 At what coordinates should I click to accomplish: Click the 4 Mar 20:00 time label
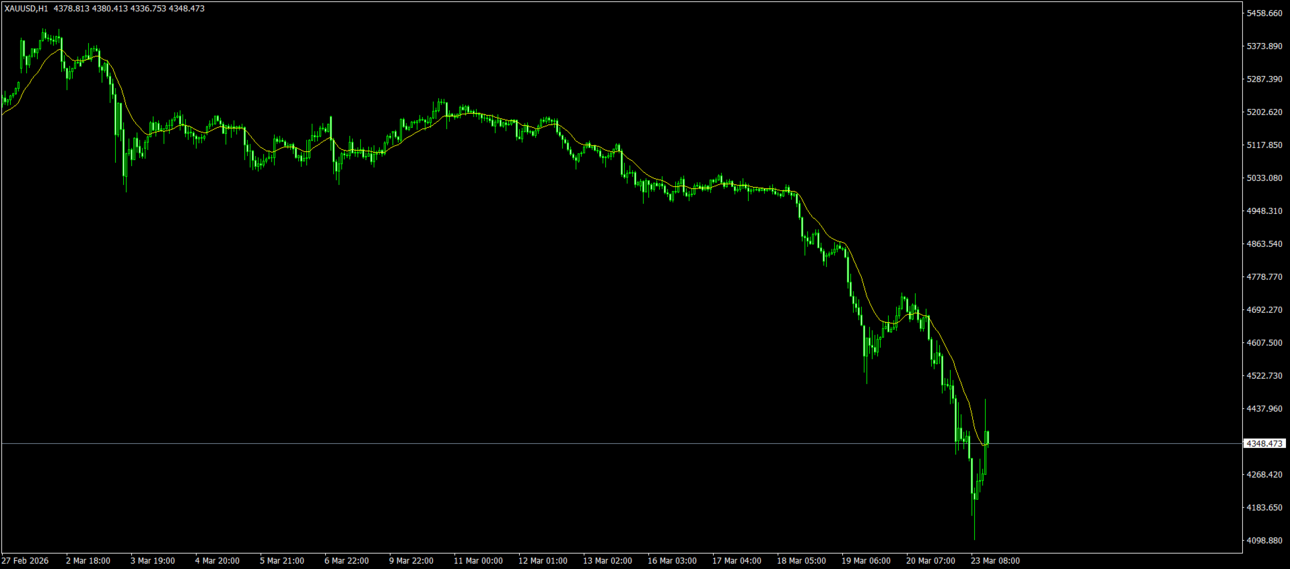point(217,561)
